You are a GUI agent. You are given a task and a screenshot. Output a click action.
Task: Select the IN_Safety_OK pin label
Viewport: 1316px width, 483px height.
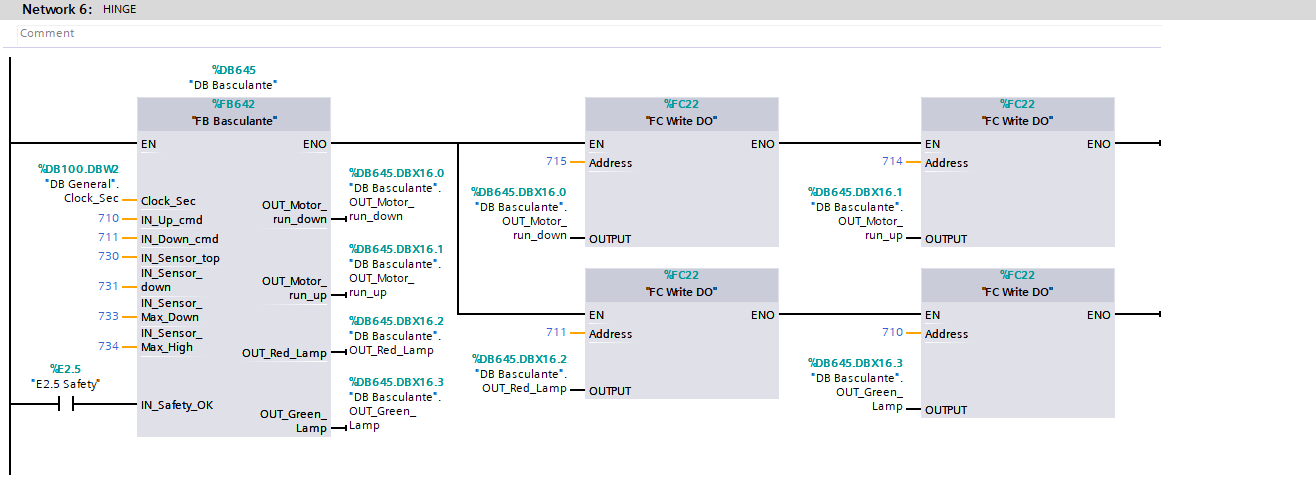coord(177,405)
